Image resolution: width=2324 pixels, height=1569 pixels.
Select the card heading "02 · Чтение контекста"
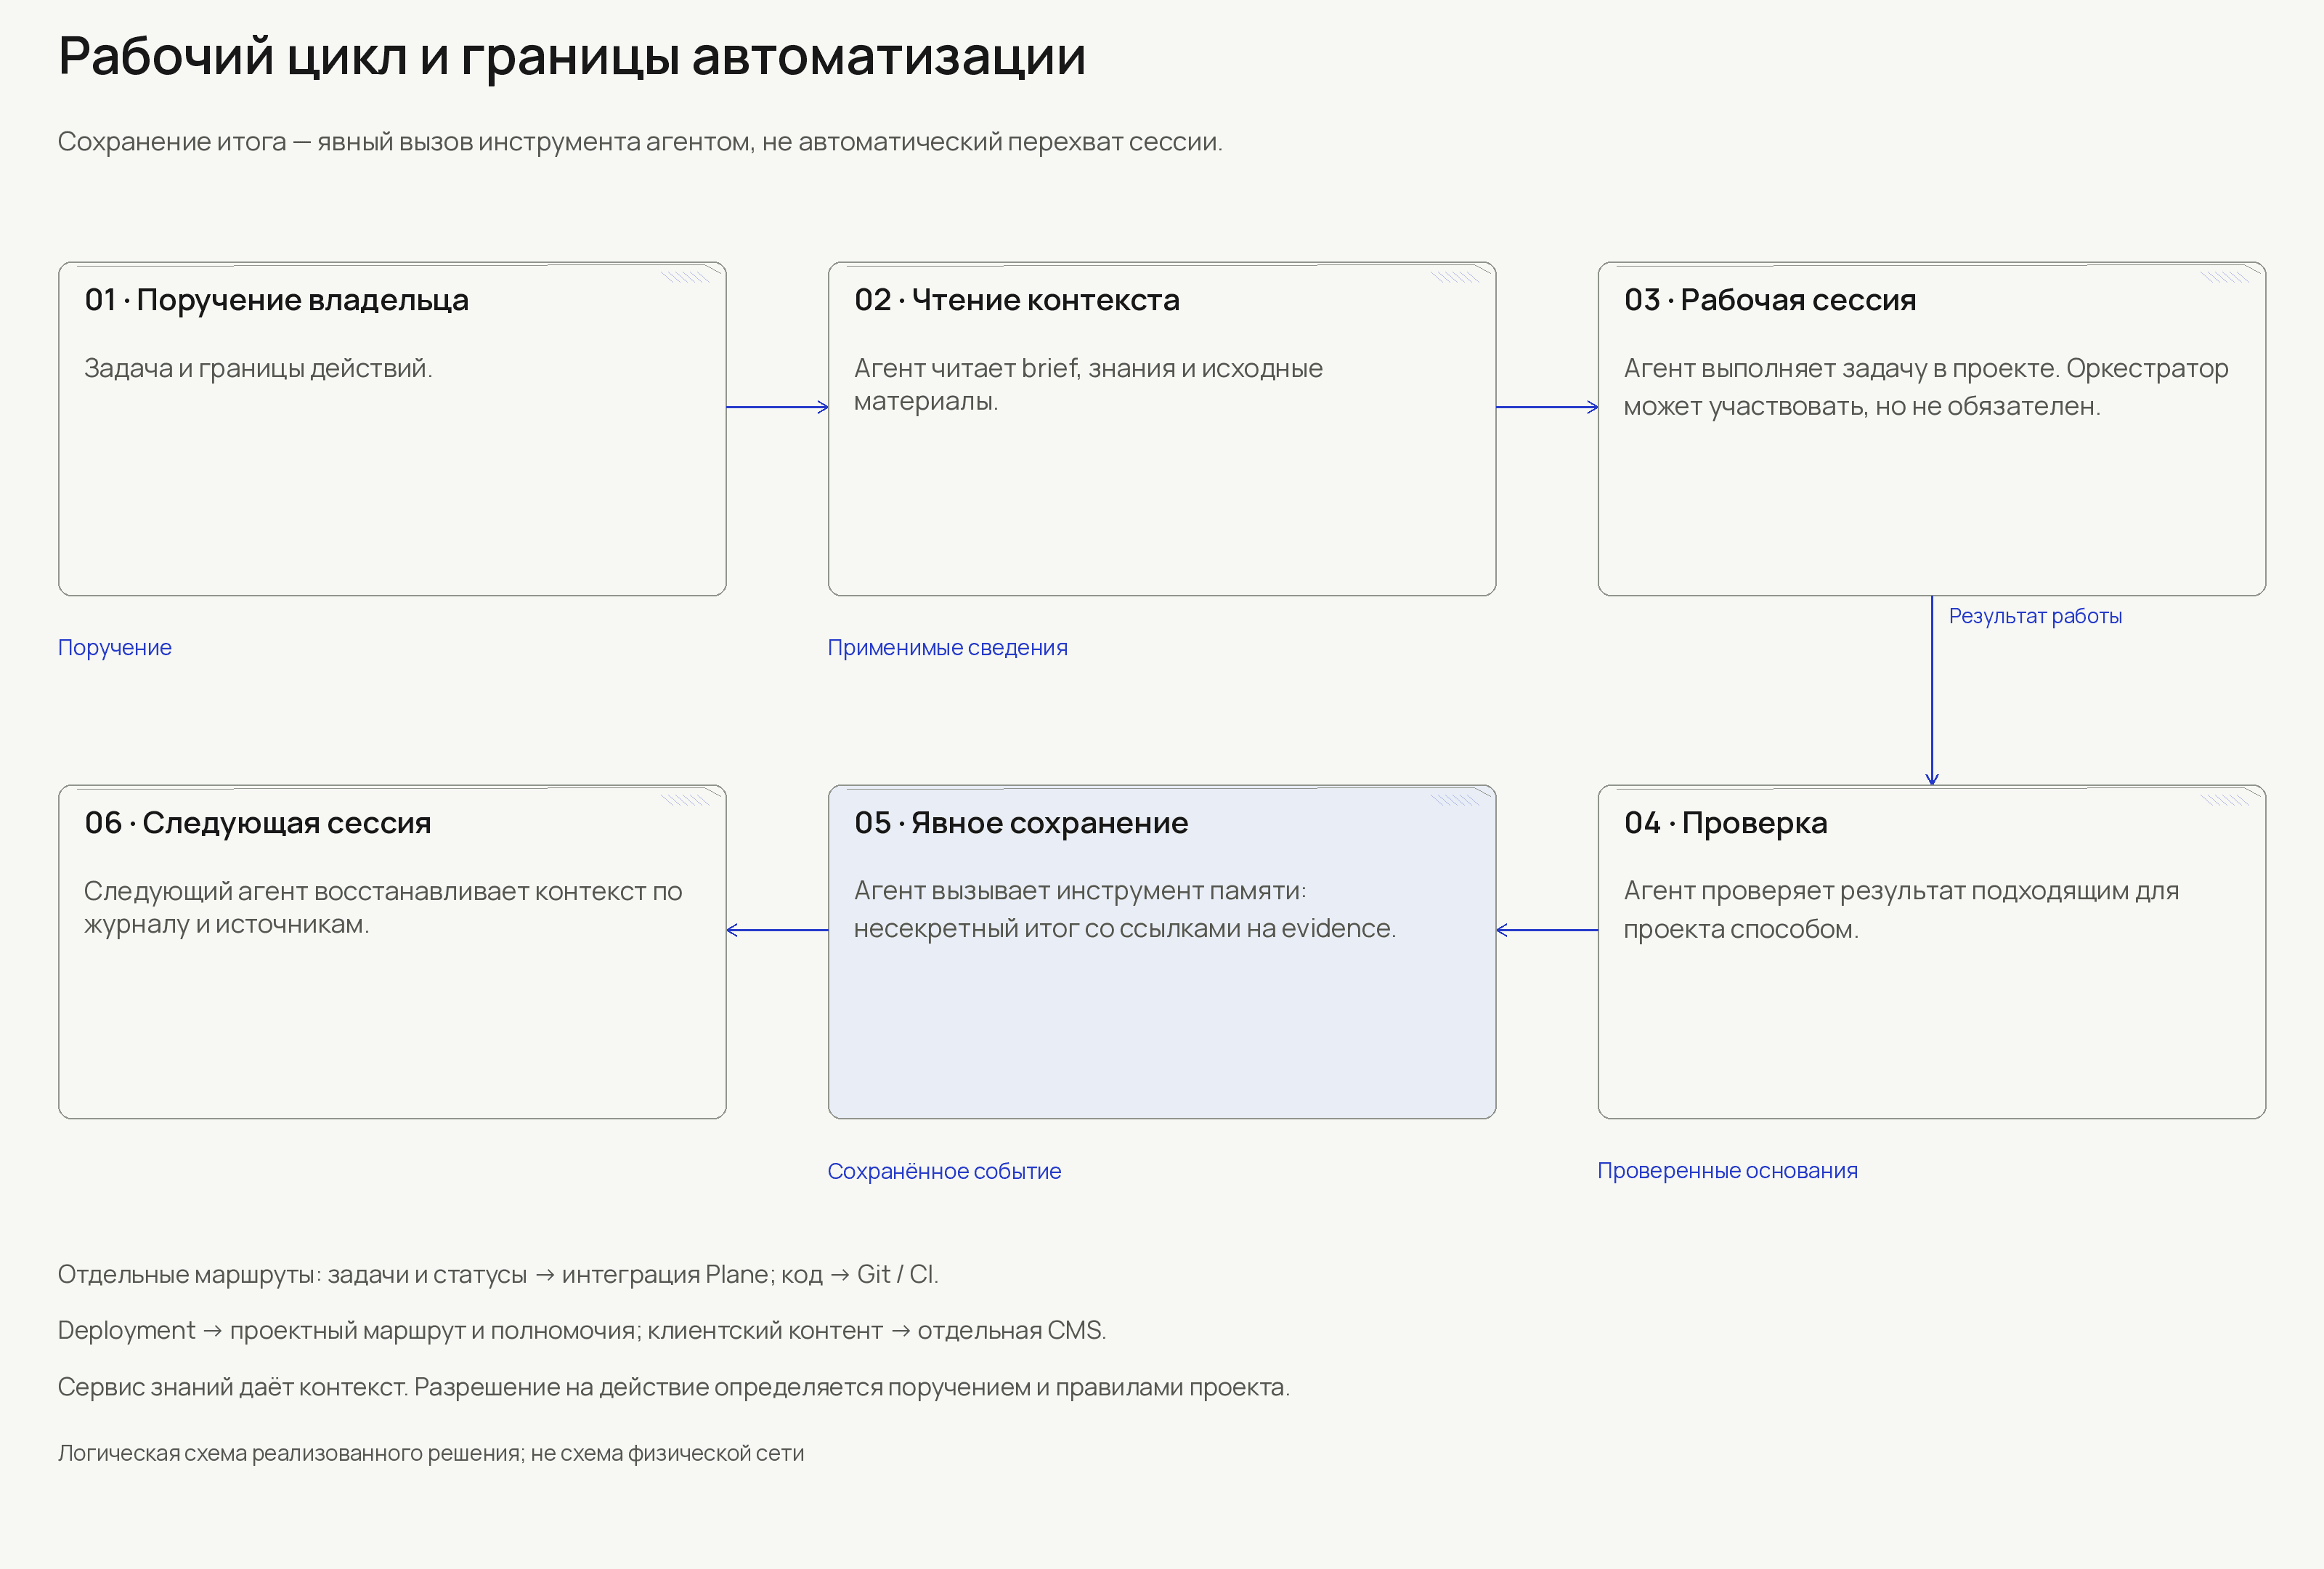coord(1017,300)
